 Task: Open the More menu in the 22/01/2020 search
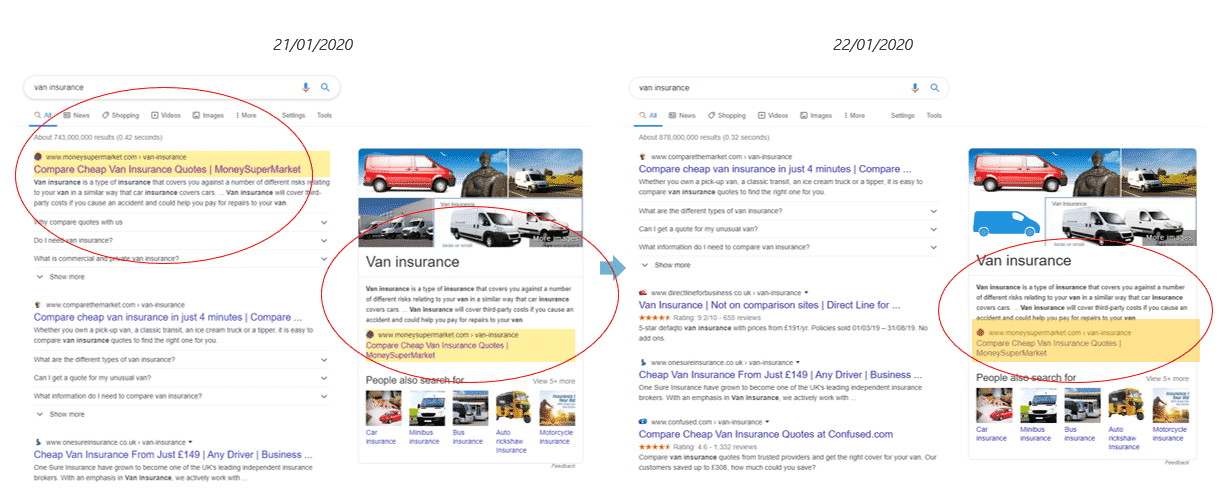[x=853, y=115]
